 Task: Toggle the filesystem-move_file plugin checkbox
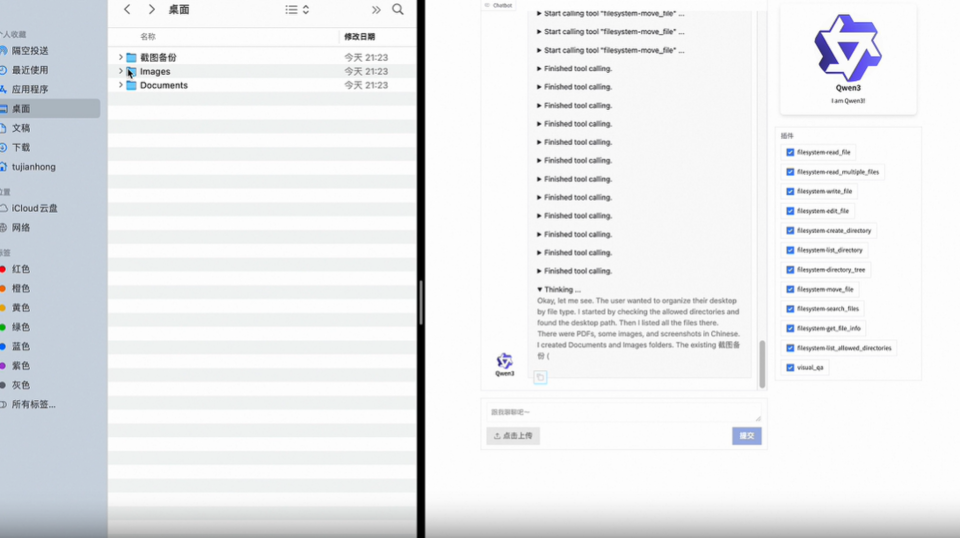coord(790,289)
